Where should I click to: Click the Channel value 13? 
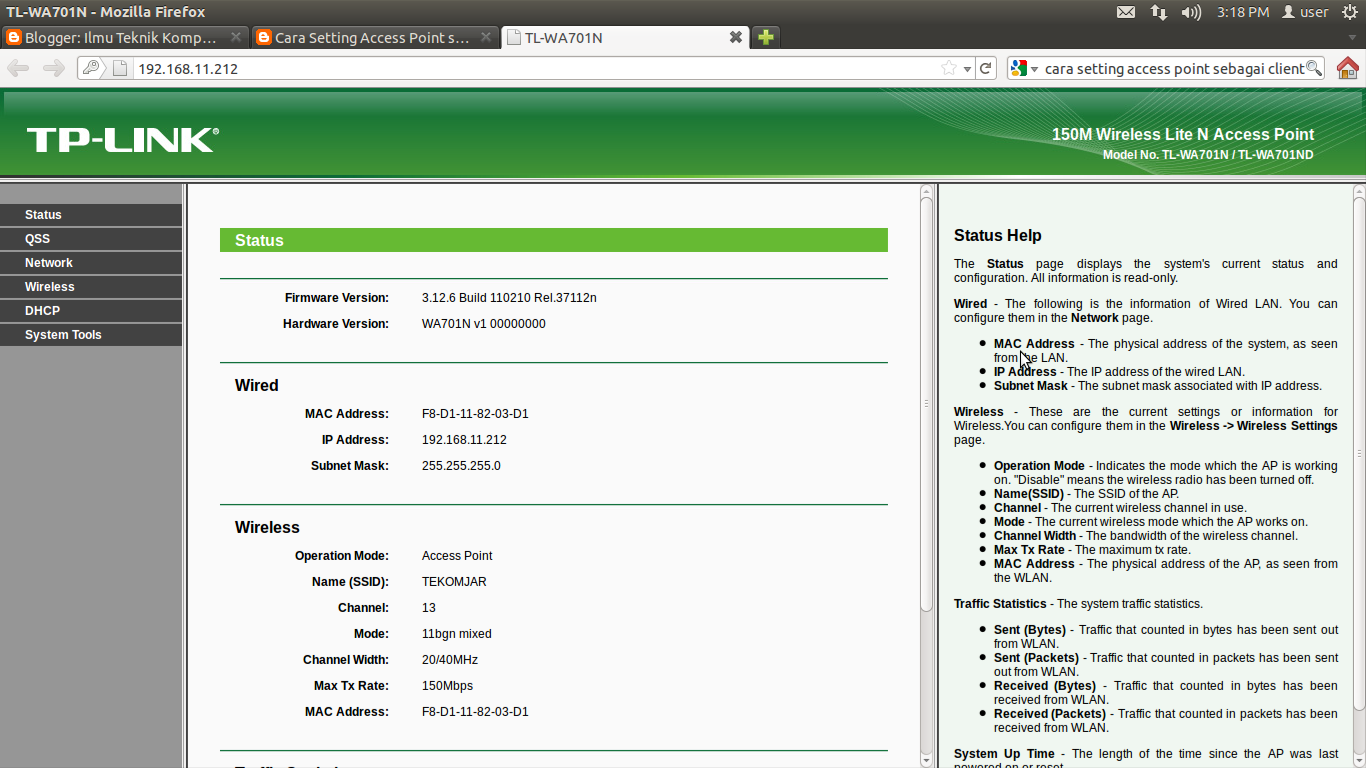429,608
